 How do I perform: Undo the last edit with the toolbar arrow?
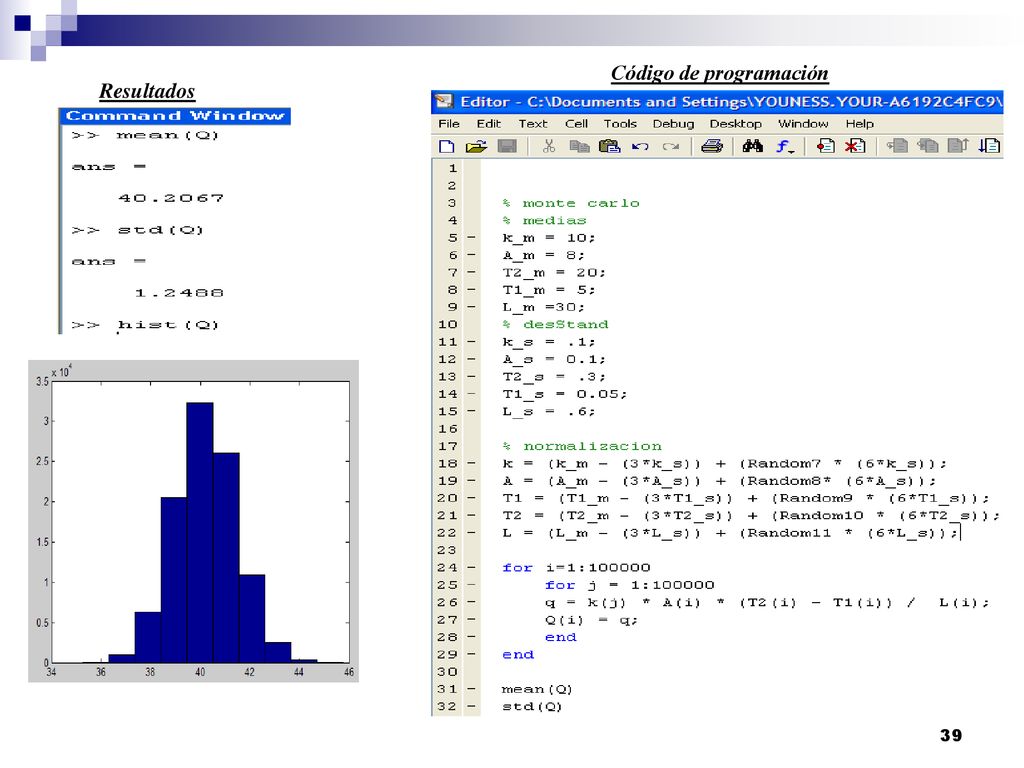[x=640, y=147]
